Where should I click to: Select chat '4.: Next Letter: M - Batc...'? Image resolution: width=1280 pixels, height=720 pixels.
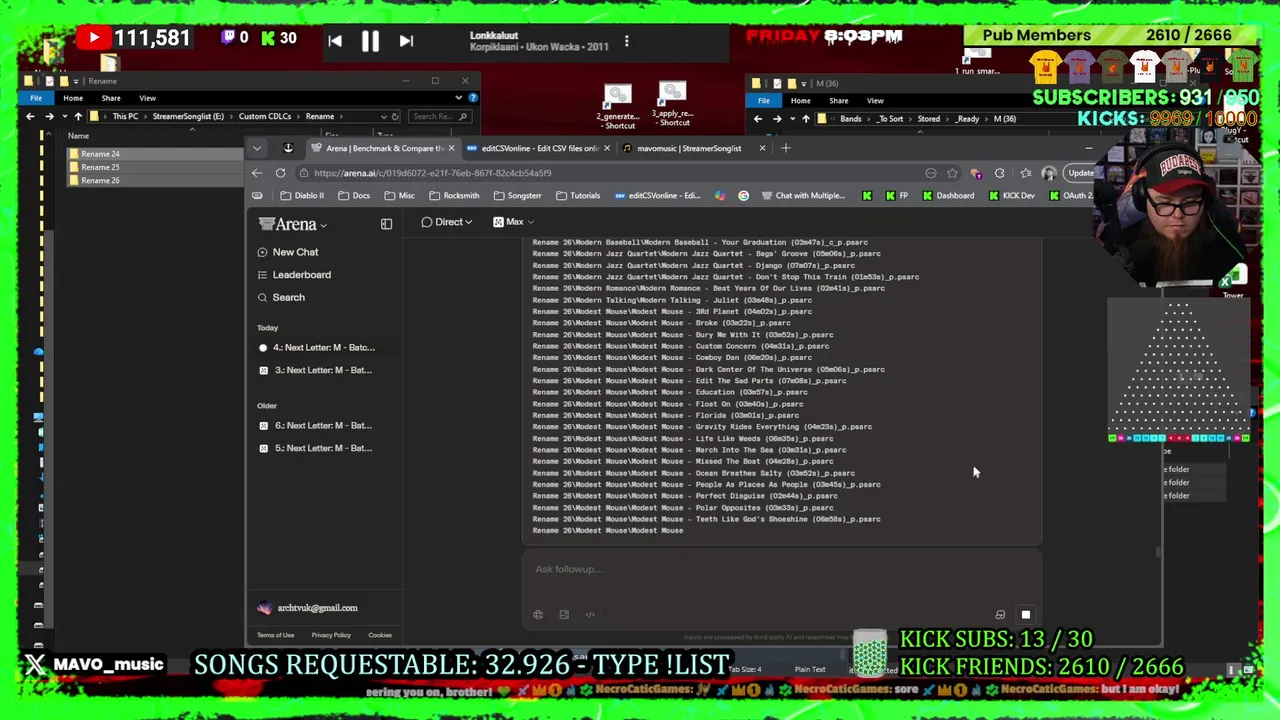coord(317,347)
